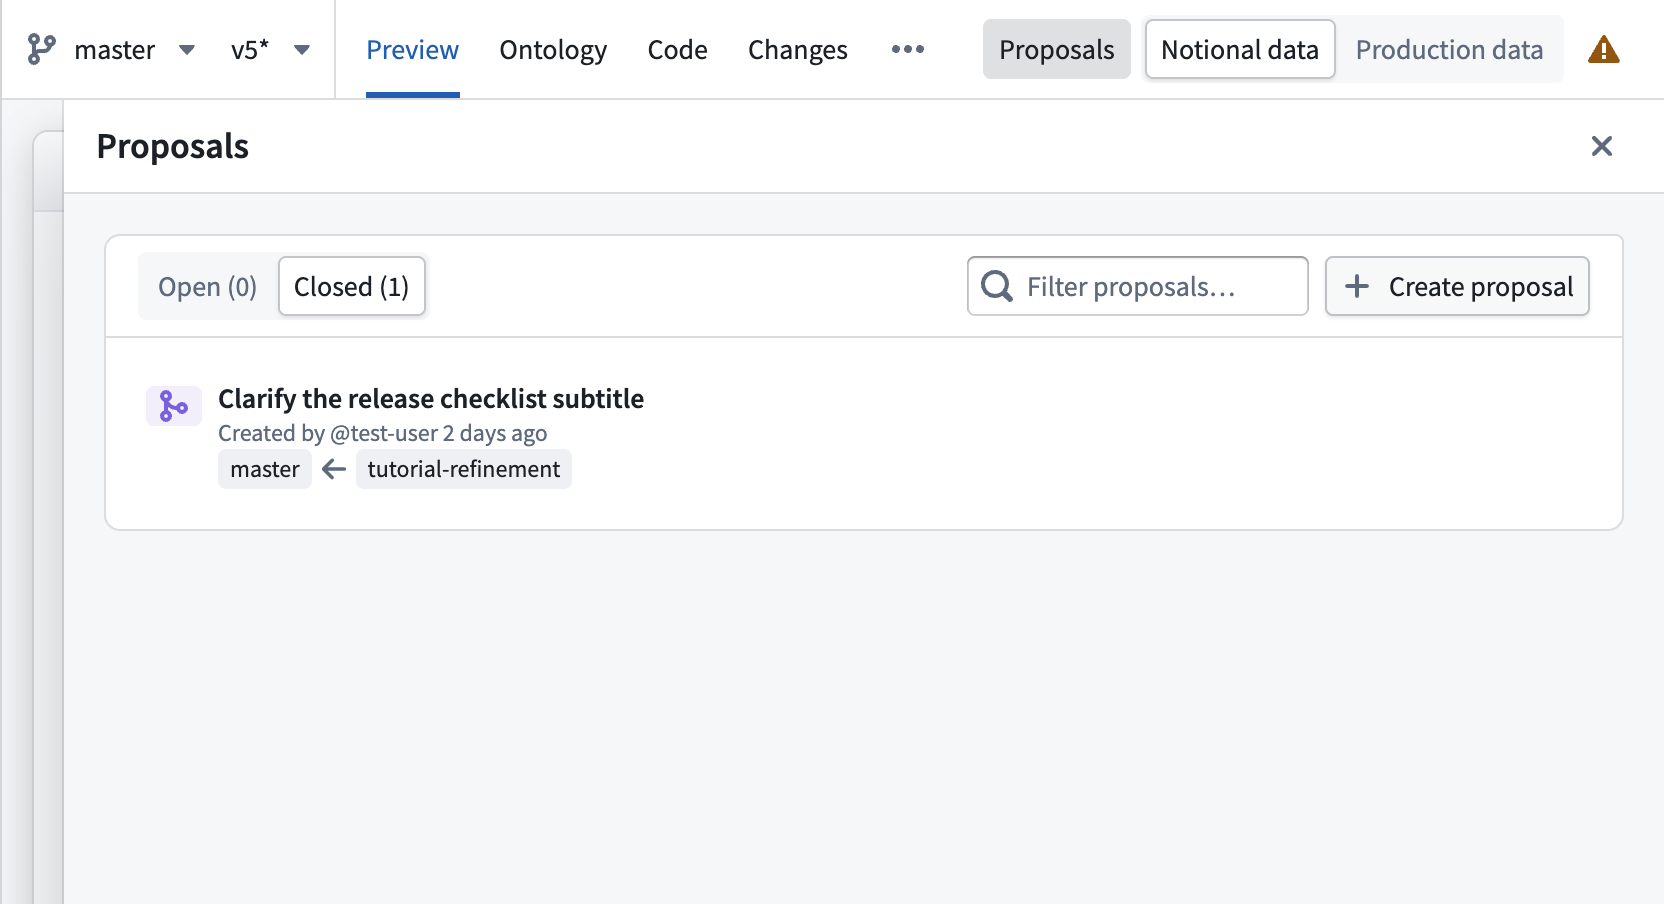
Task: Toggle the Proposals panel button
Action: [1056, 49]
